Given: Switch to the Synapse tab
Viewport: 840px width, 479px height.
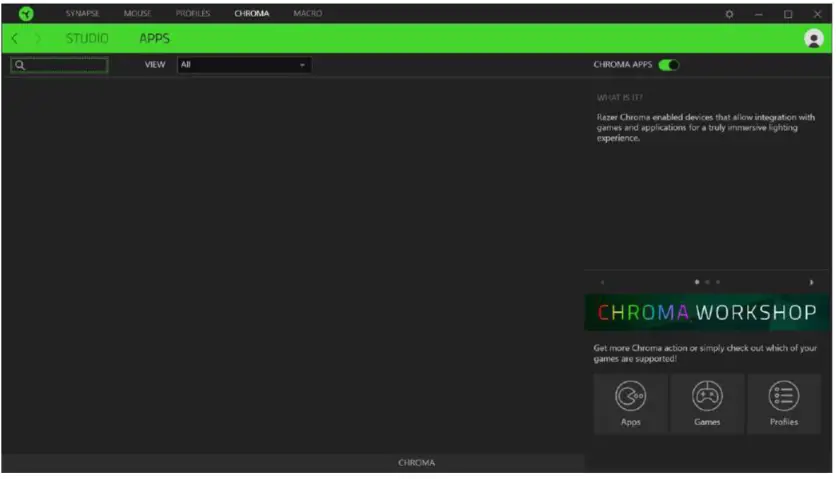Looking at the screenshot, I should (x=82, y=13).
